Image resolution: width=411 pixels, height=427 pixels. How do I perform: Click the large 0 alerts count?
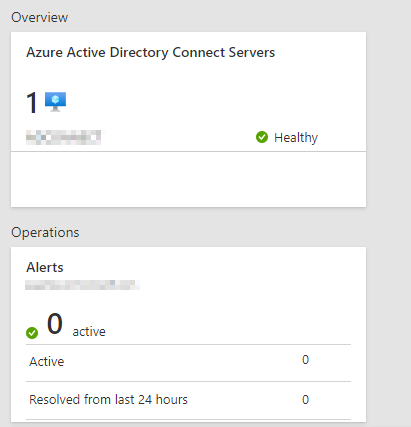click(55, 323)
